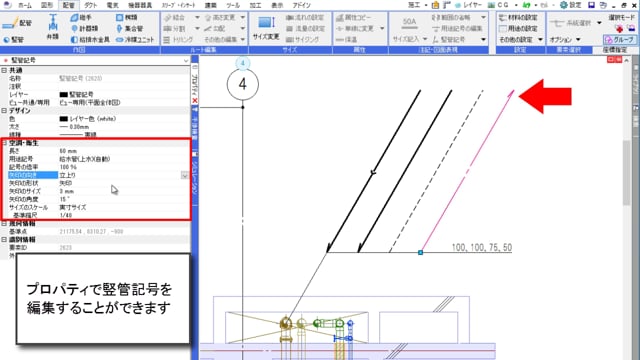This screenshot has width=640, height=360.
Task: Open 用途の設定 usage settings
Action: coord(518,29)
